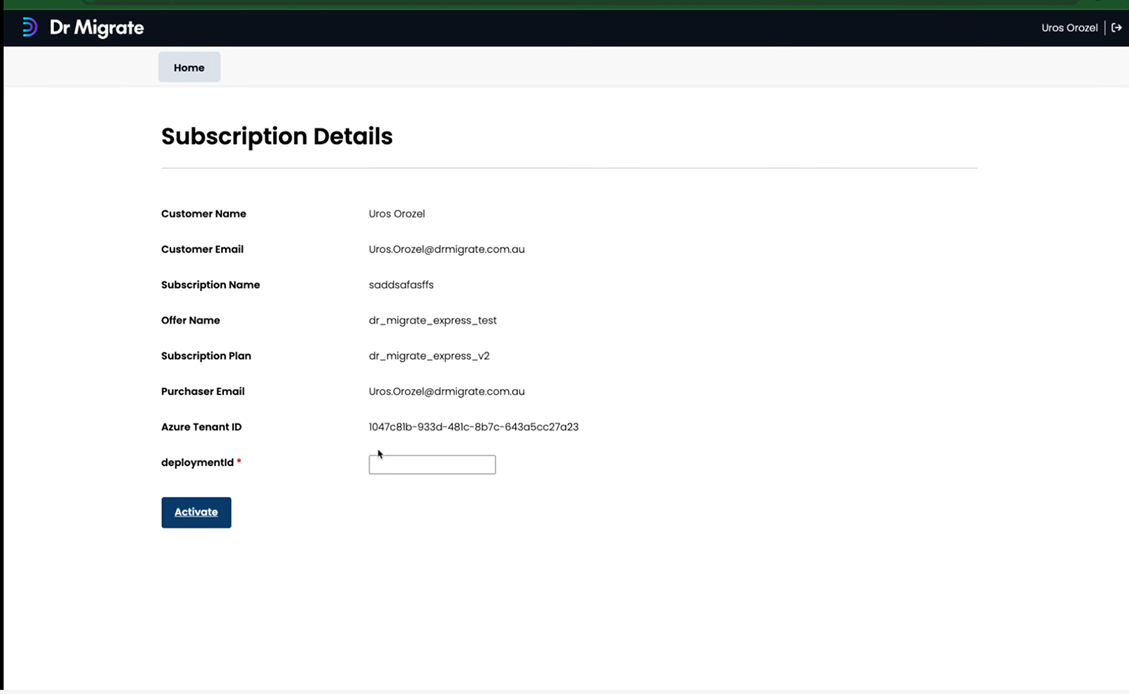Click the deploymentId field label

pyautogui.click(x=197, y=463)
